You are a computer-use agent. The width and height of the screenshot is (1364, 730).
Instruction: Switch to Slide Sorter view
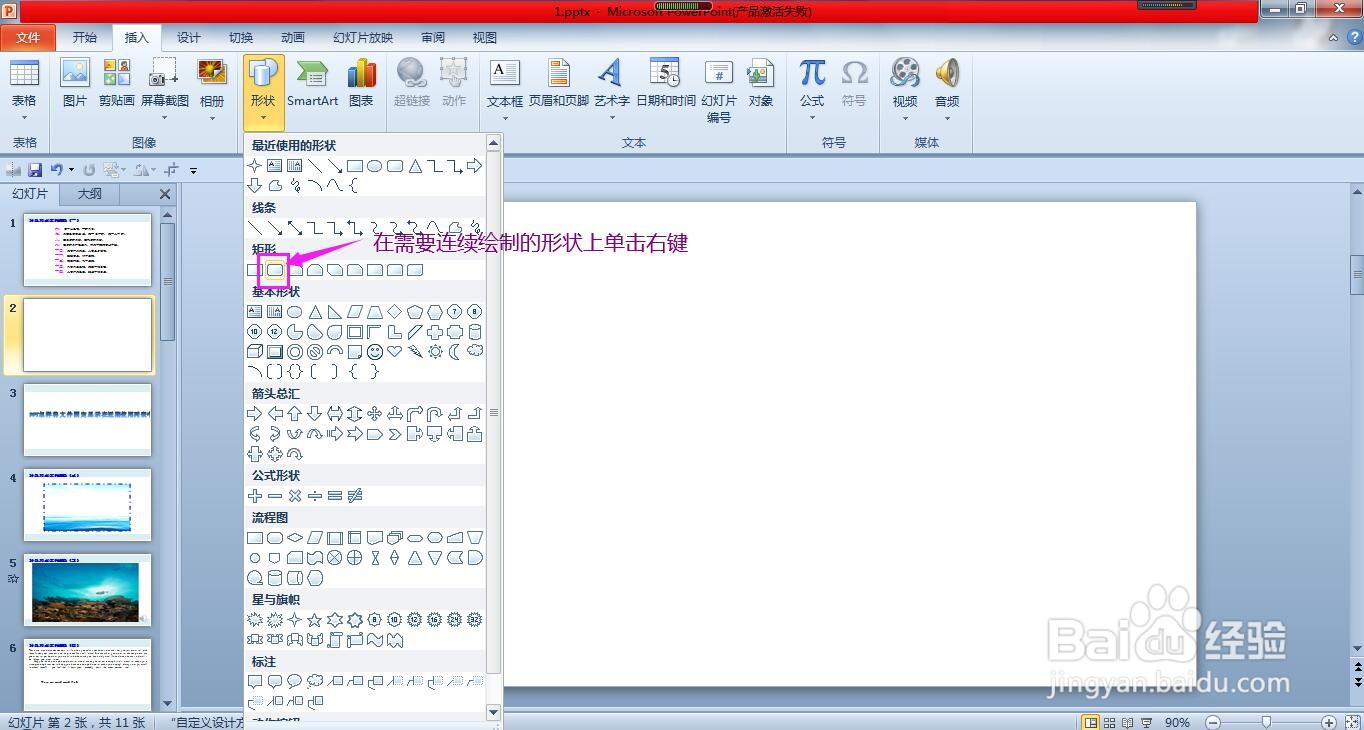1109,722
